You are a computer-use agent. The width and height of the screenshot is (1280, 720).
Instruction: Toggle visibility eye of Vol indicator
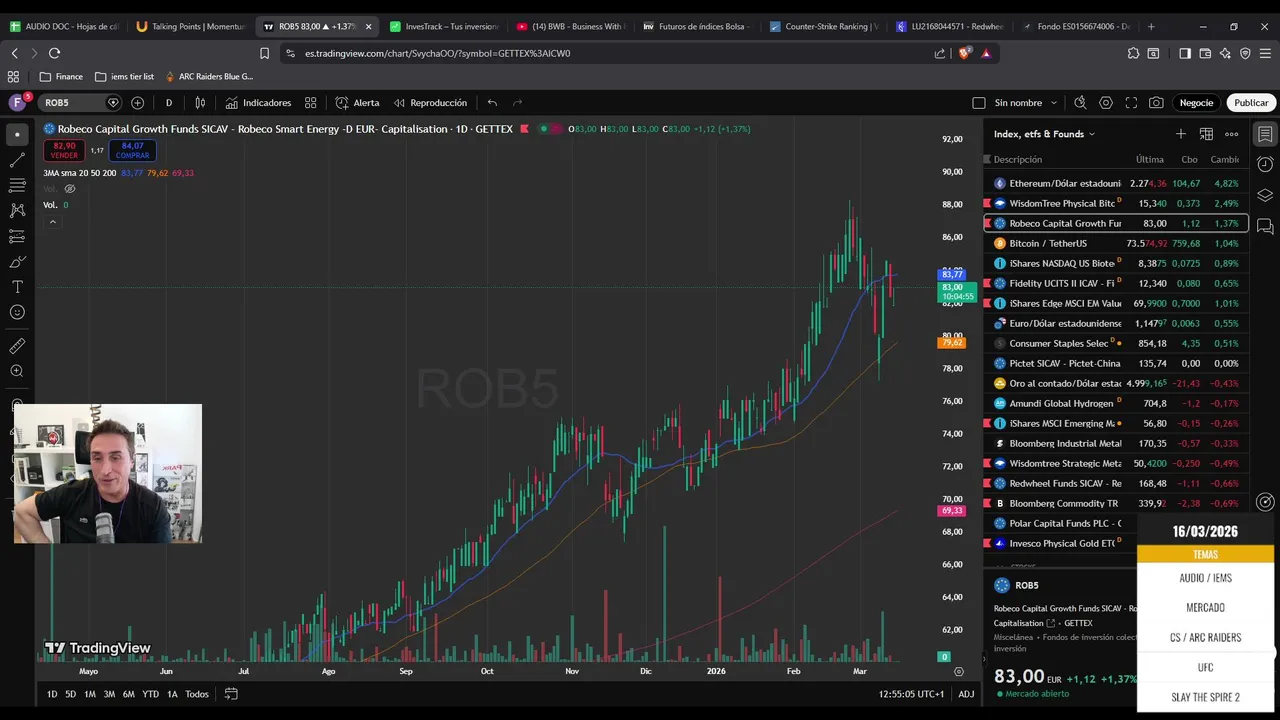click(x=70, y=188)
